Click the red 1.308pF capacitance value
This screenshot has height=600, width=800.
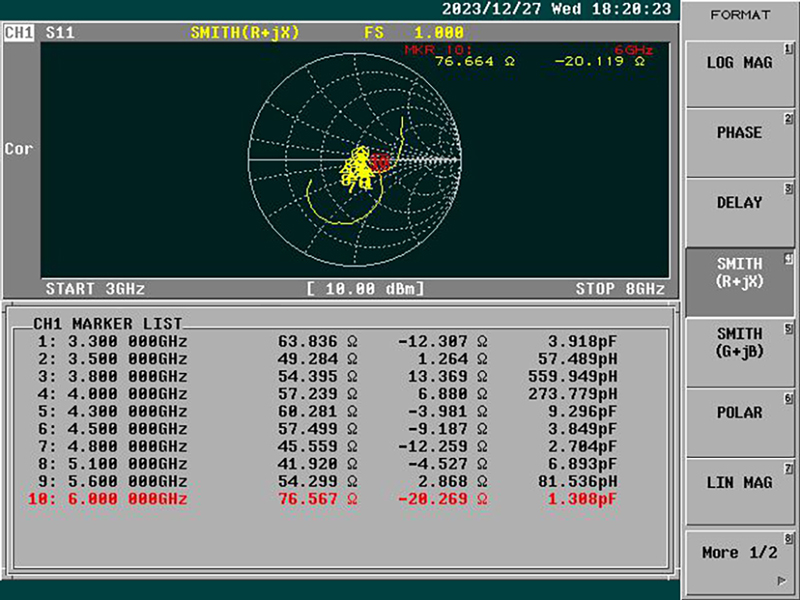583,499
